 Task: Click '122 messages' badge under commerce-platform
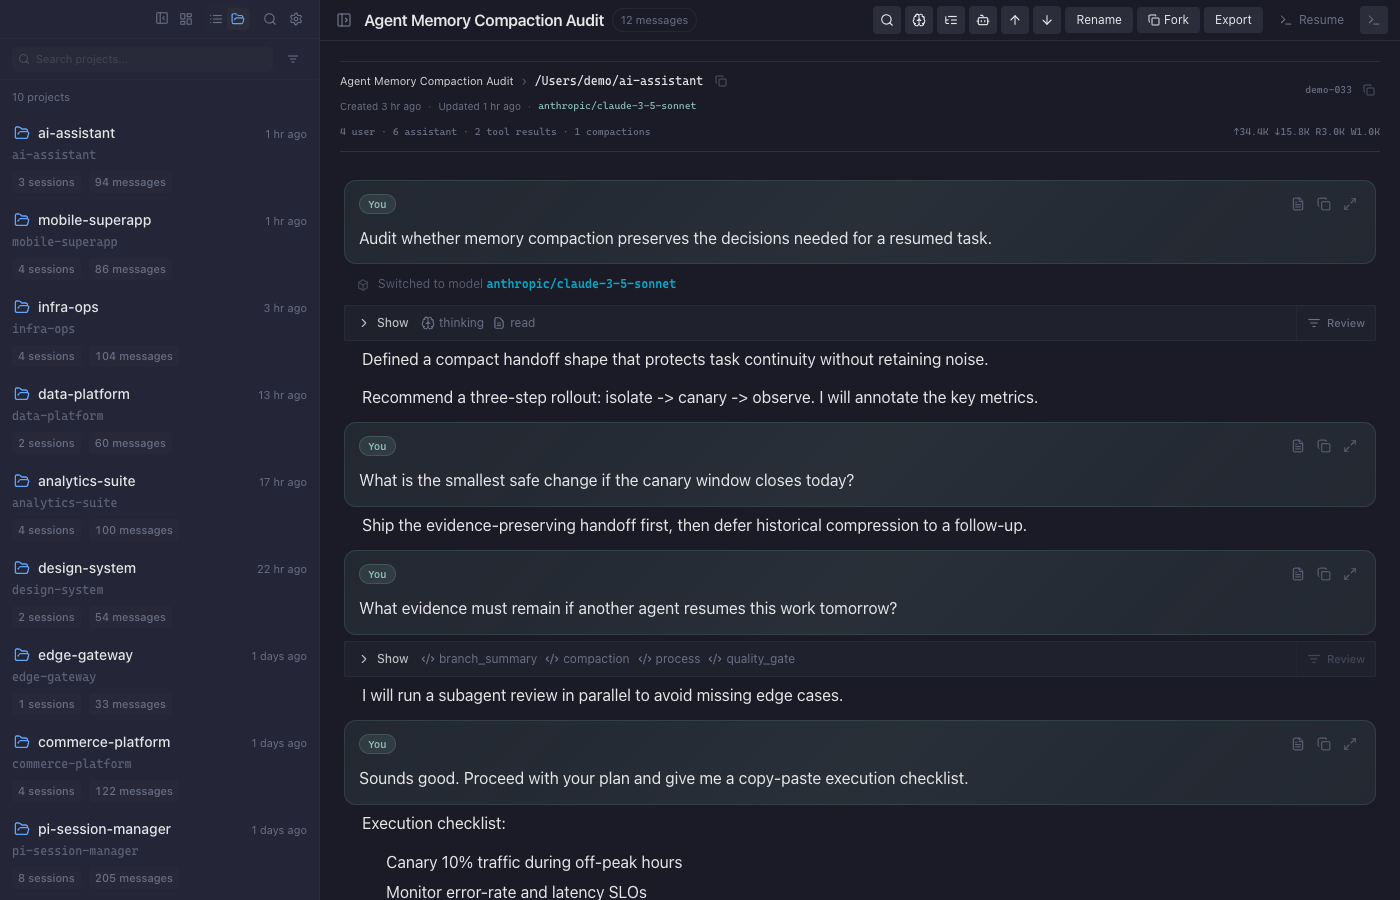tap(134, 791)
